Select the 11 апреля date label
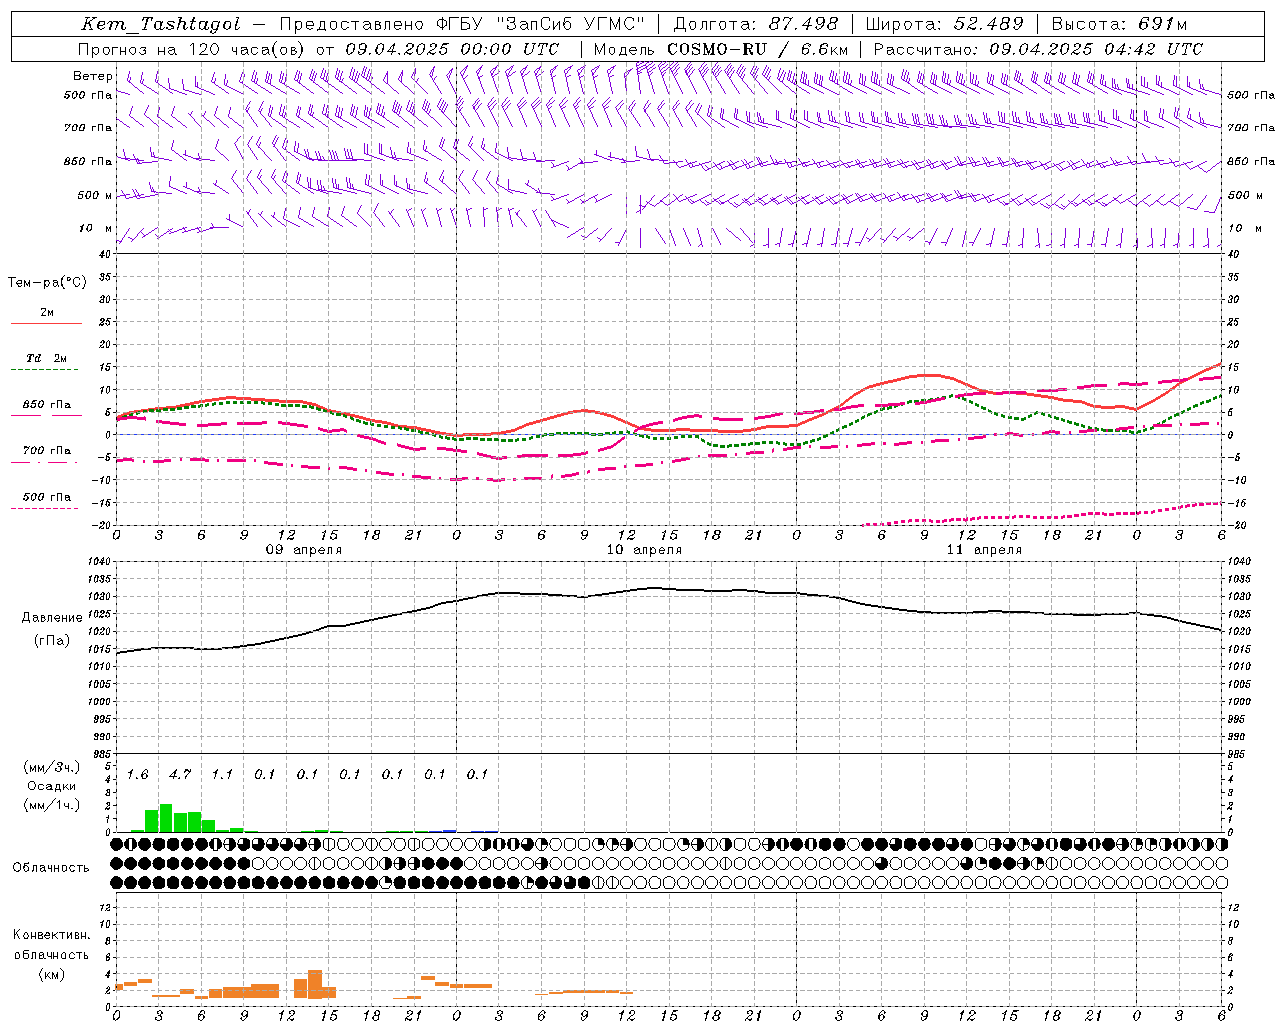Image resolution: width=1280 pixels, height=1024 pixels. point(984,549)
